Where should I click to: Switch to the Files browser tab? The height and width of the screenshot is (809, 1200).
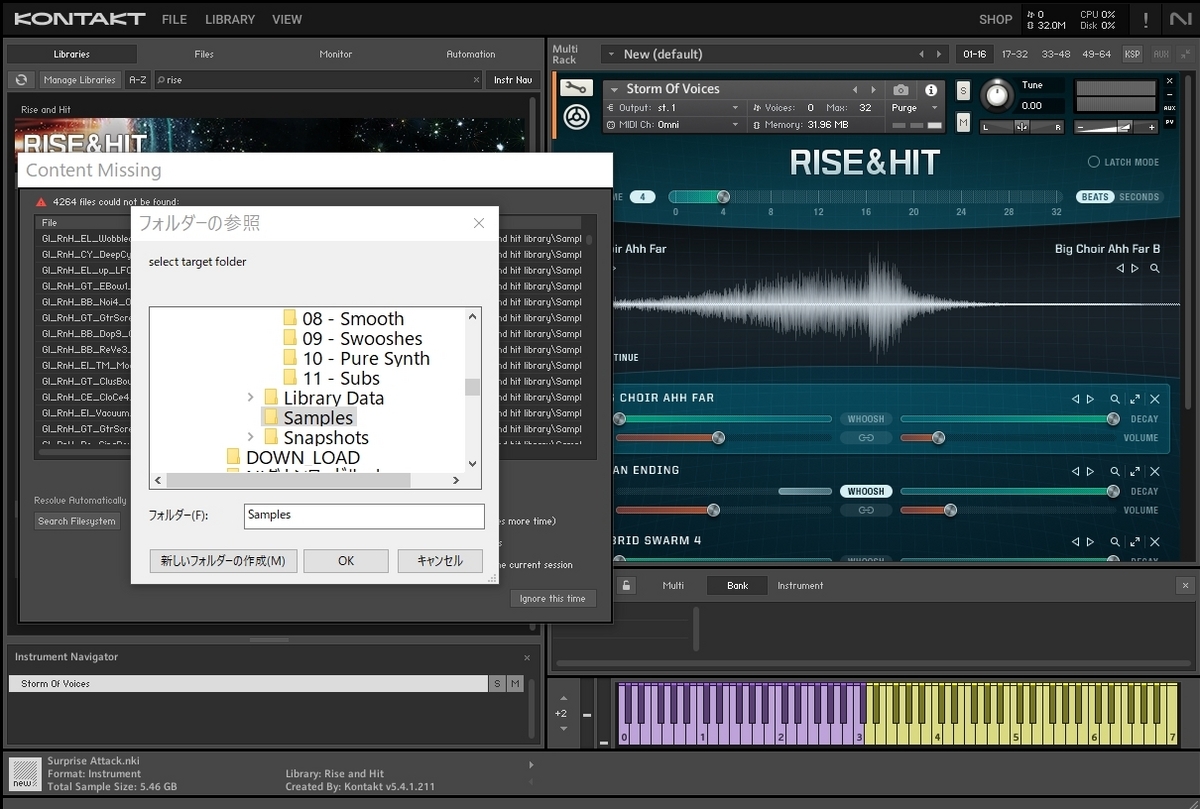(x=204, y=54)
